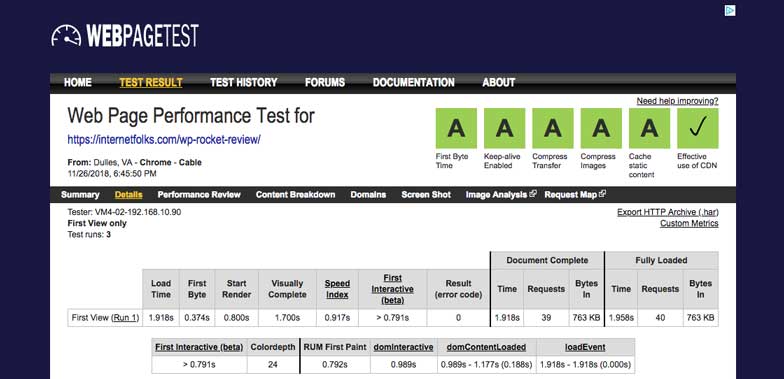784x379 pixels.
Task: Open the Domains tab
Action: point(368,194)
